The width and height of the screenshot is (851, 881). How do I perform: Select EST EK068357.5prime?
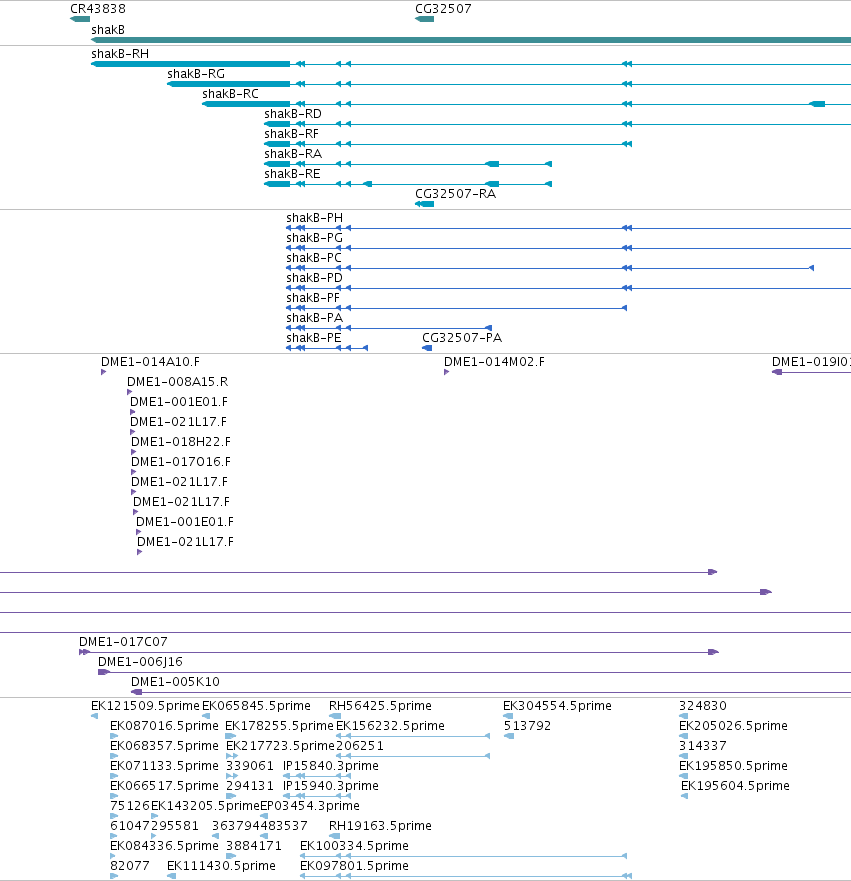[x=114, y=756]
